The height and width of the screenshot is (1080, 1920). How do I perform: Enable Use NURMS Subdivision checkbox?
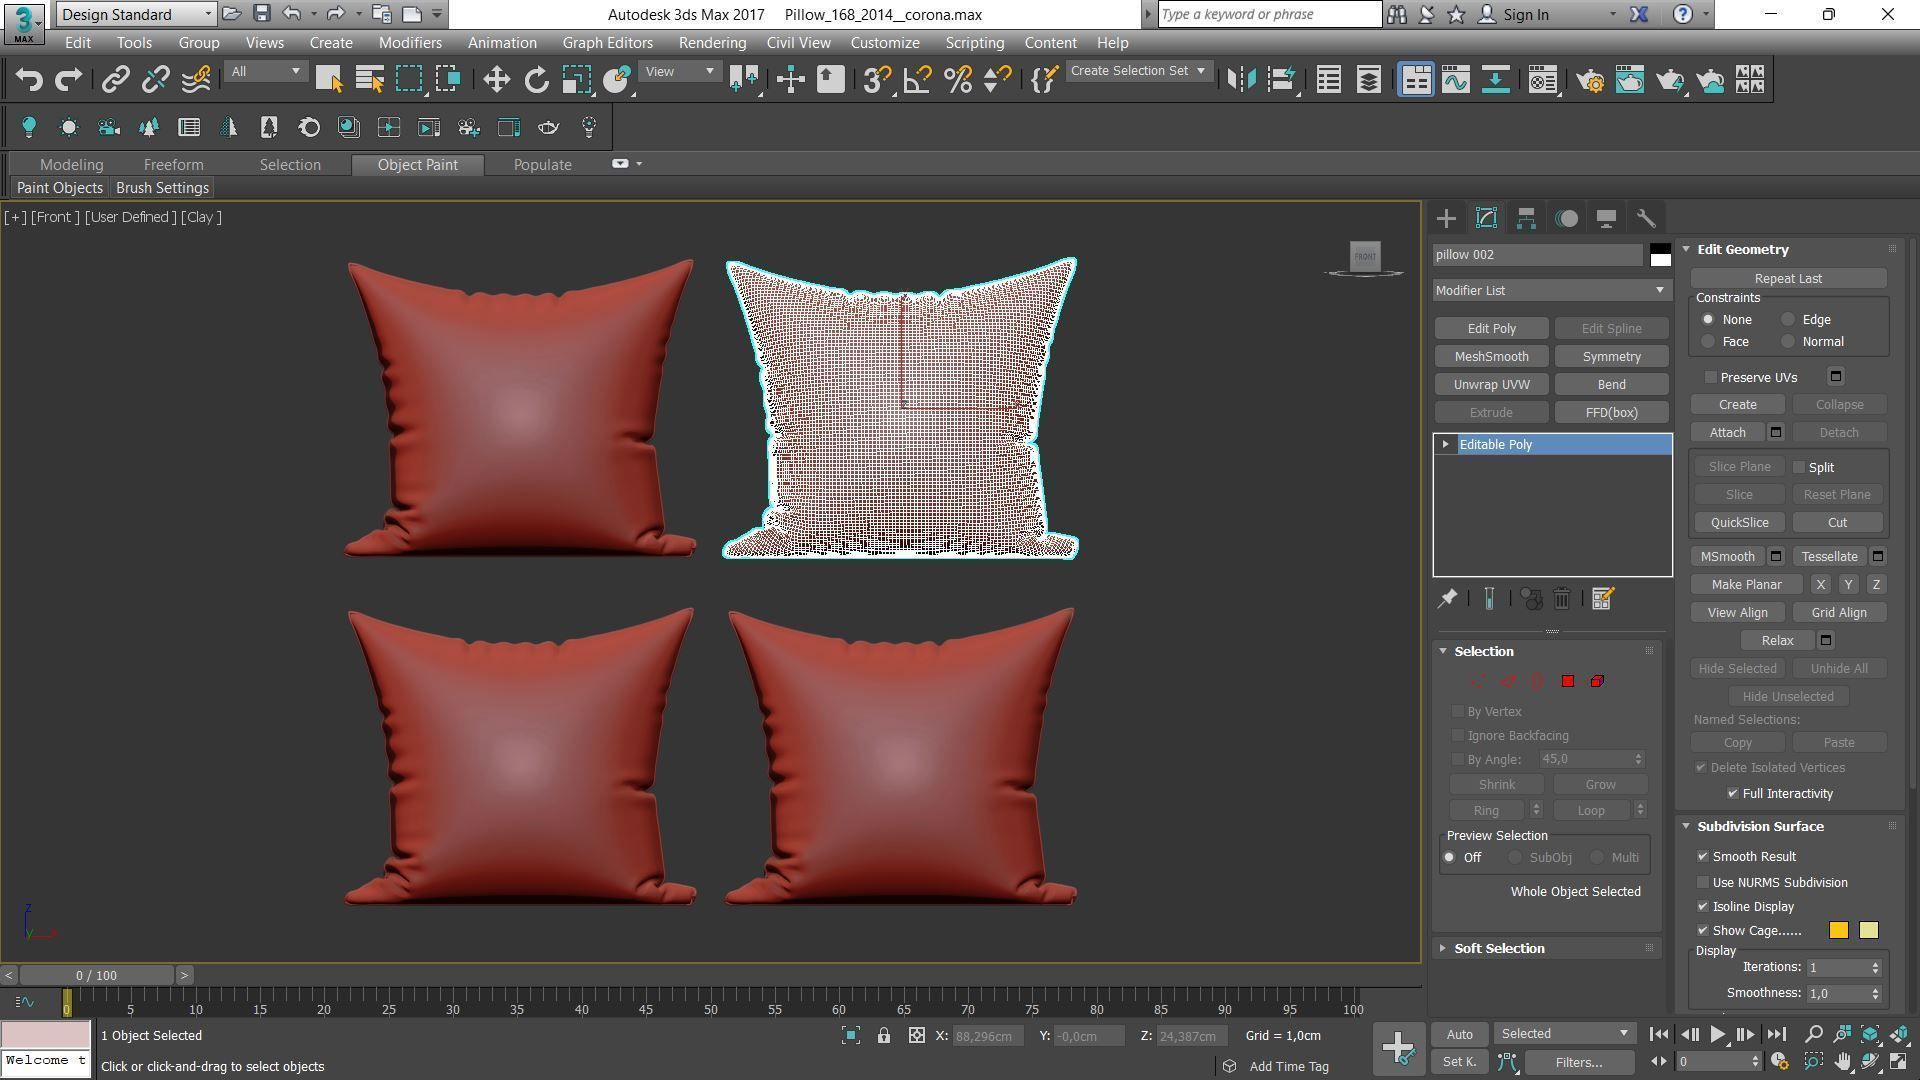tap(1703, 883)
